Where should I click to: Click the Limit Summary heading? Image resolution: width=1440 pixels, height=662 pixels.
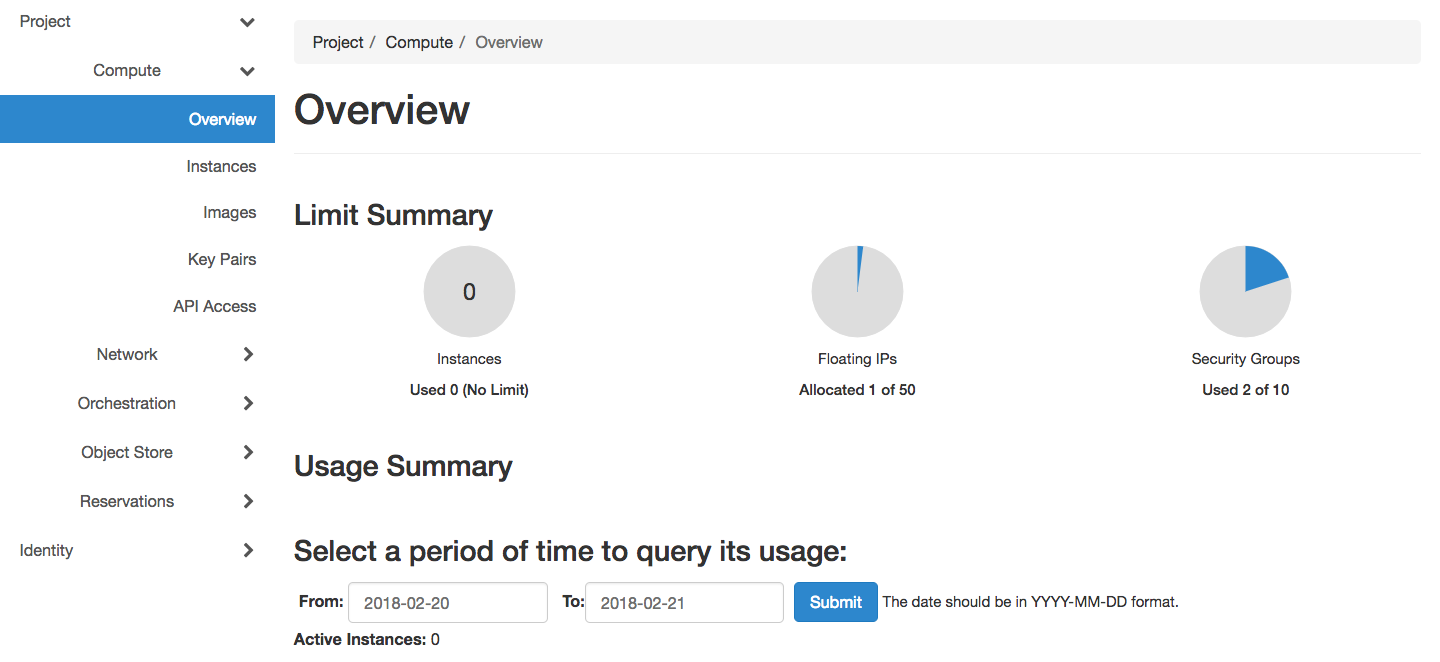393,215
